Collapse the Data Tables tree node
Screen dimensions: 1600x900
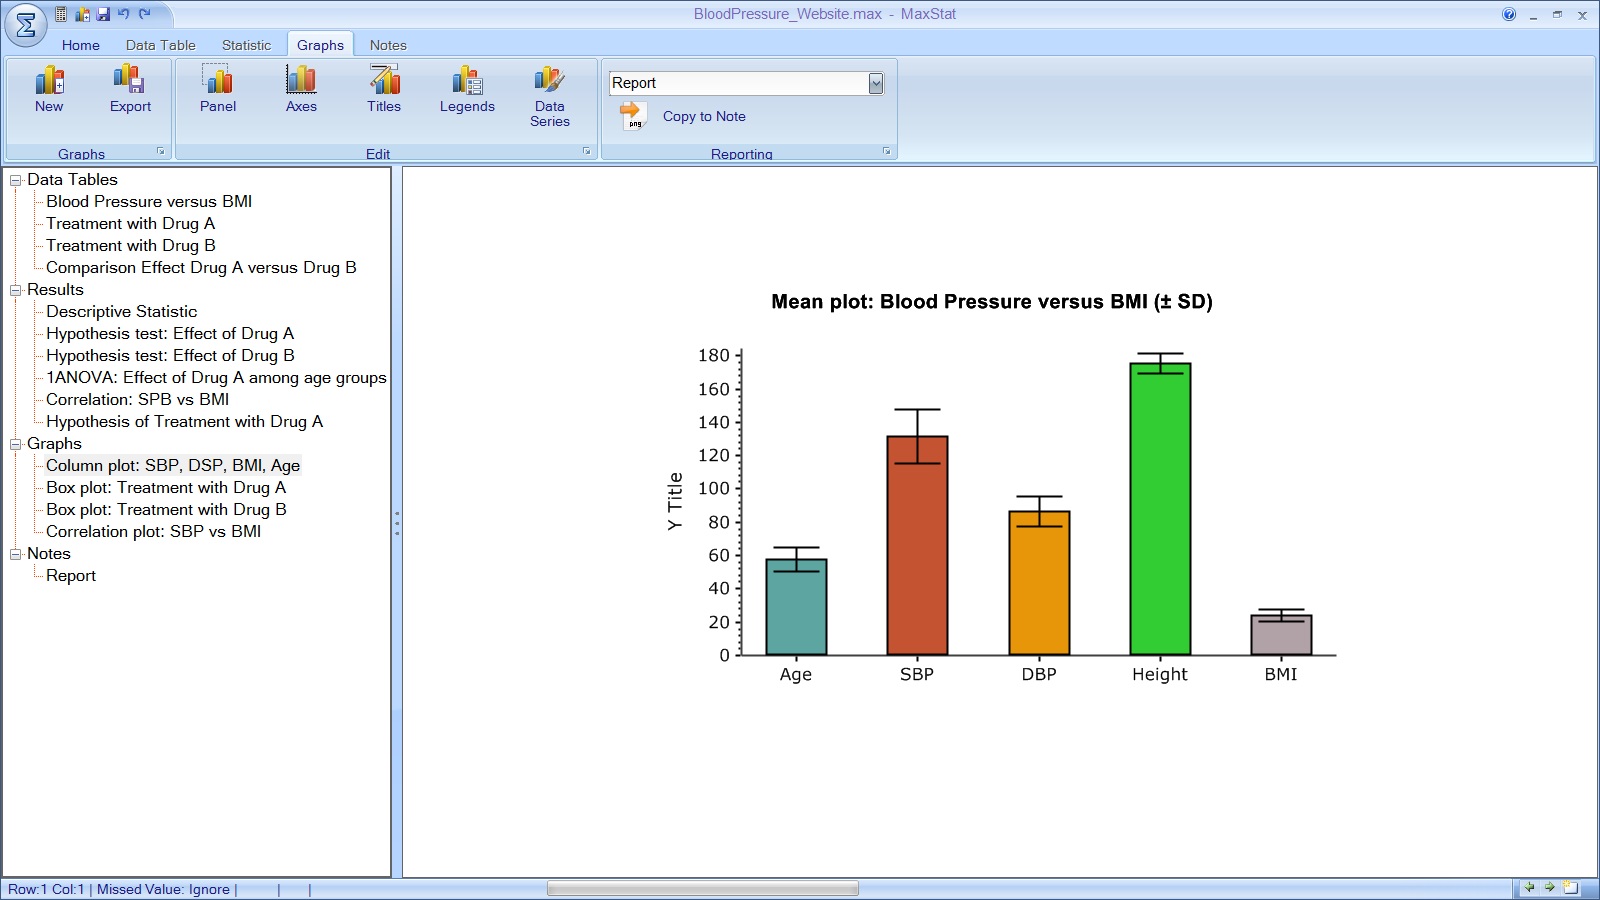[x=15, y=180]
